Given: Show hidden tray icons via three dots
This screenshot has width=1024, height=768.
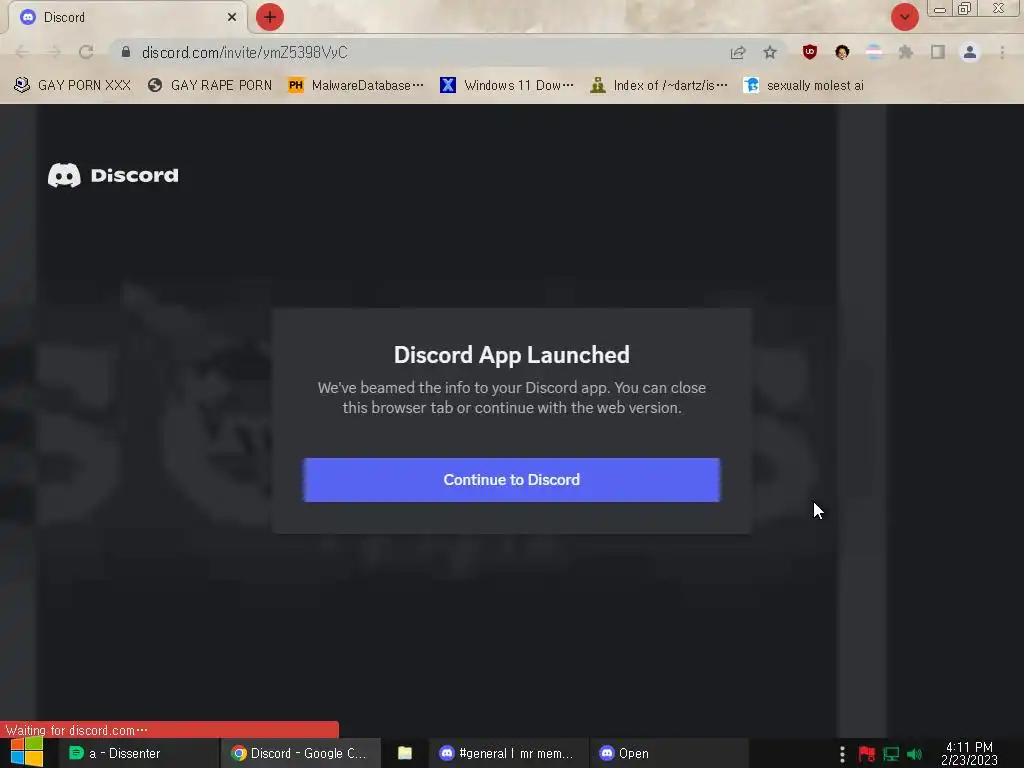Looking at the screenshot, I should coord(842,754).
